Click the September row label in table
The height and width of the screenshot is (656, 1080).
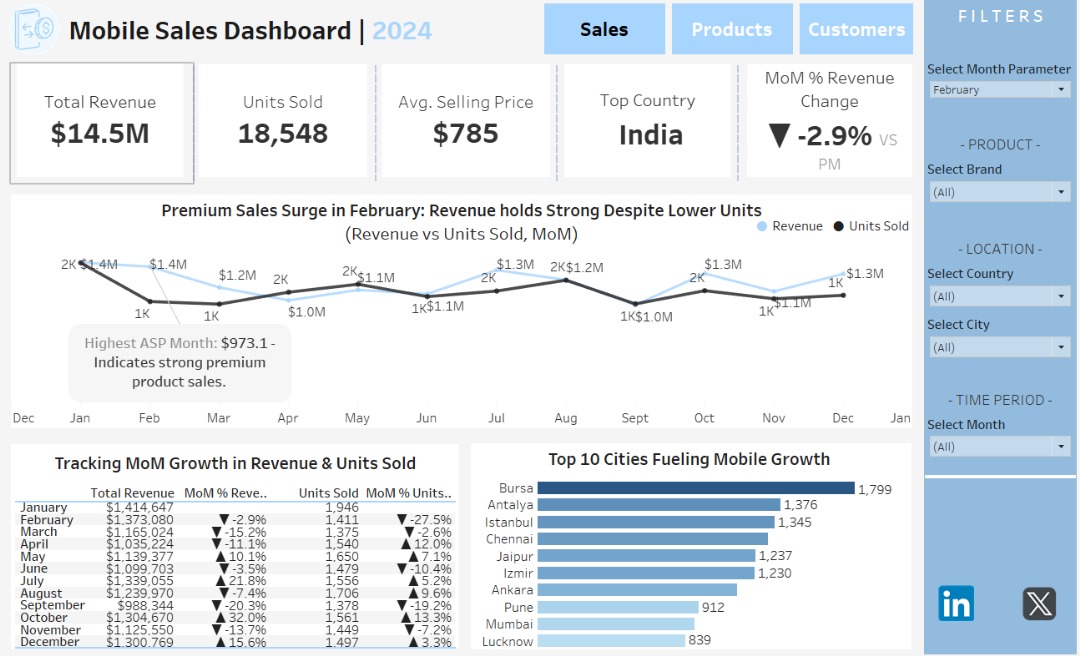tap(52, 605)
